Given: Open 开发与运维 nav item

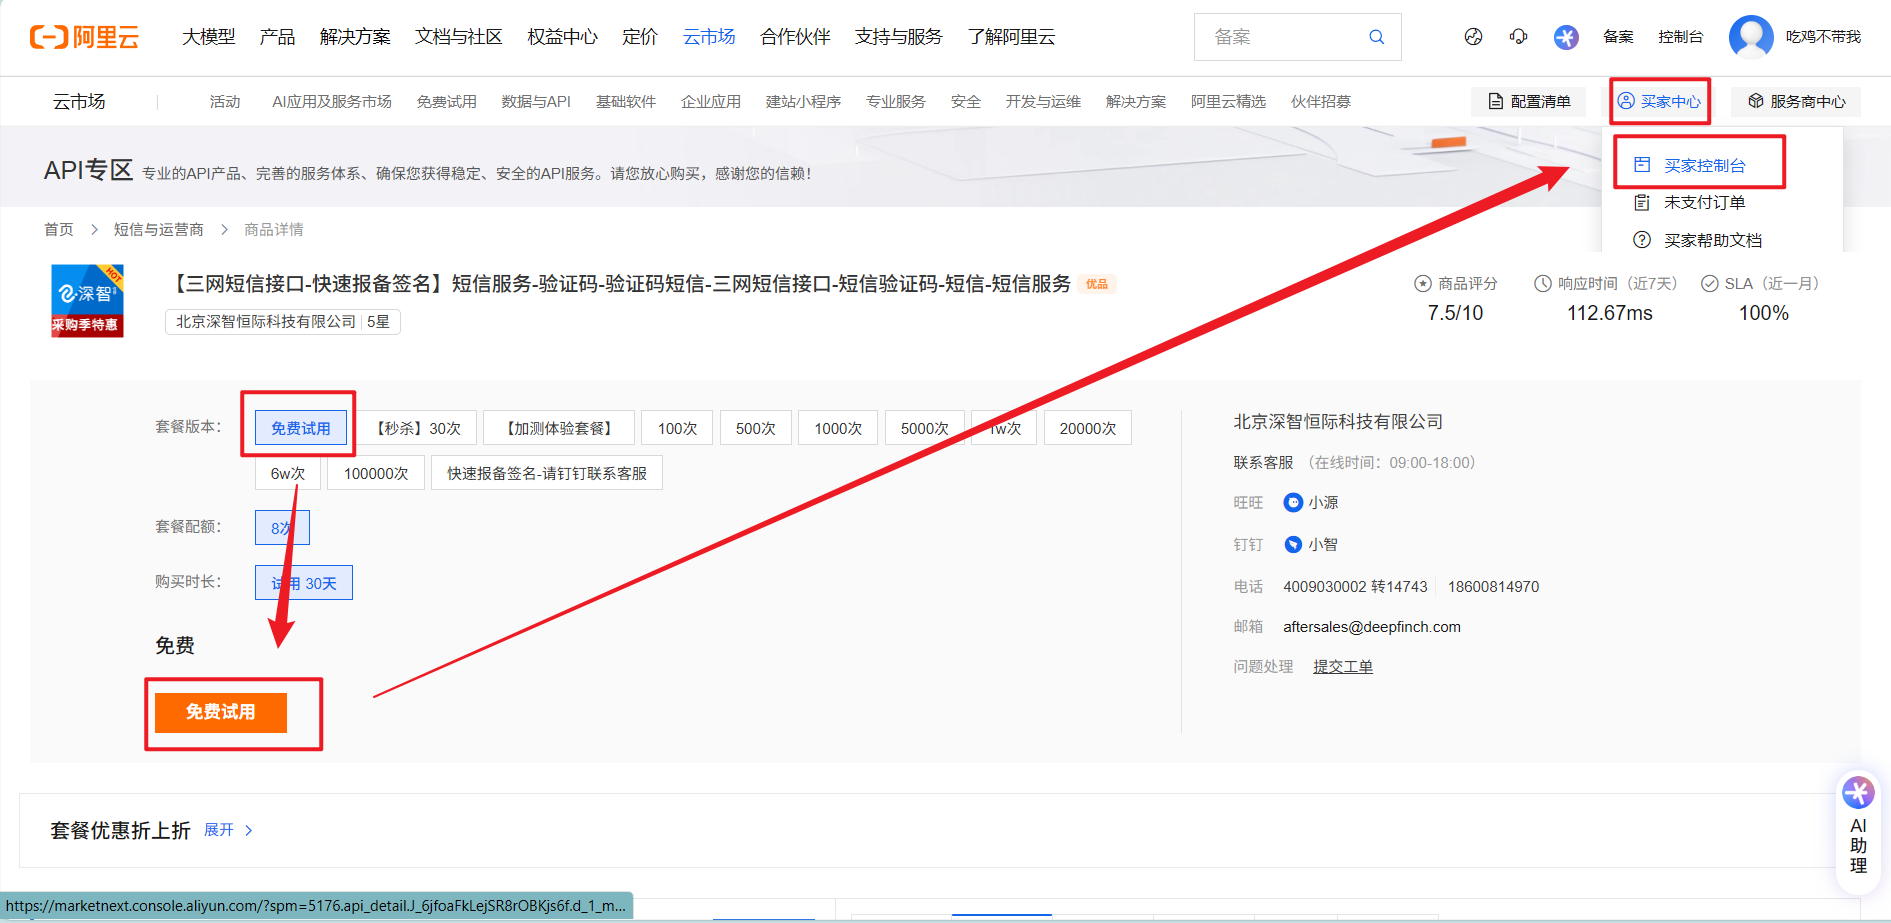Looking at the screenshot, I should click(1043, 101).
